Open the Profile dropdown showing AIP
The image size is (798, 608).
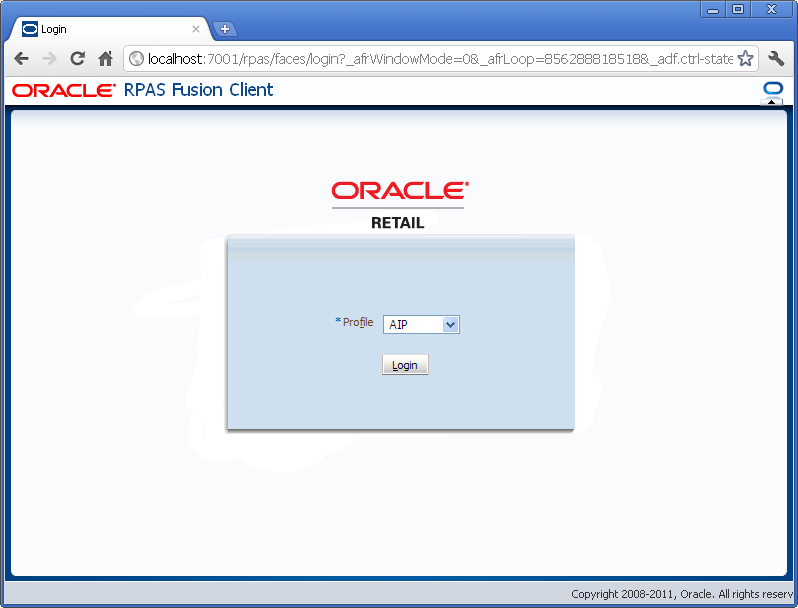coord(421,325)
